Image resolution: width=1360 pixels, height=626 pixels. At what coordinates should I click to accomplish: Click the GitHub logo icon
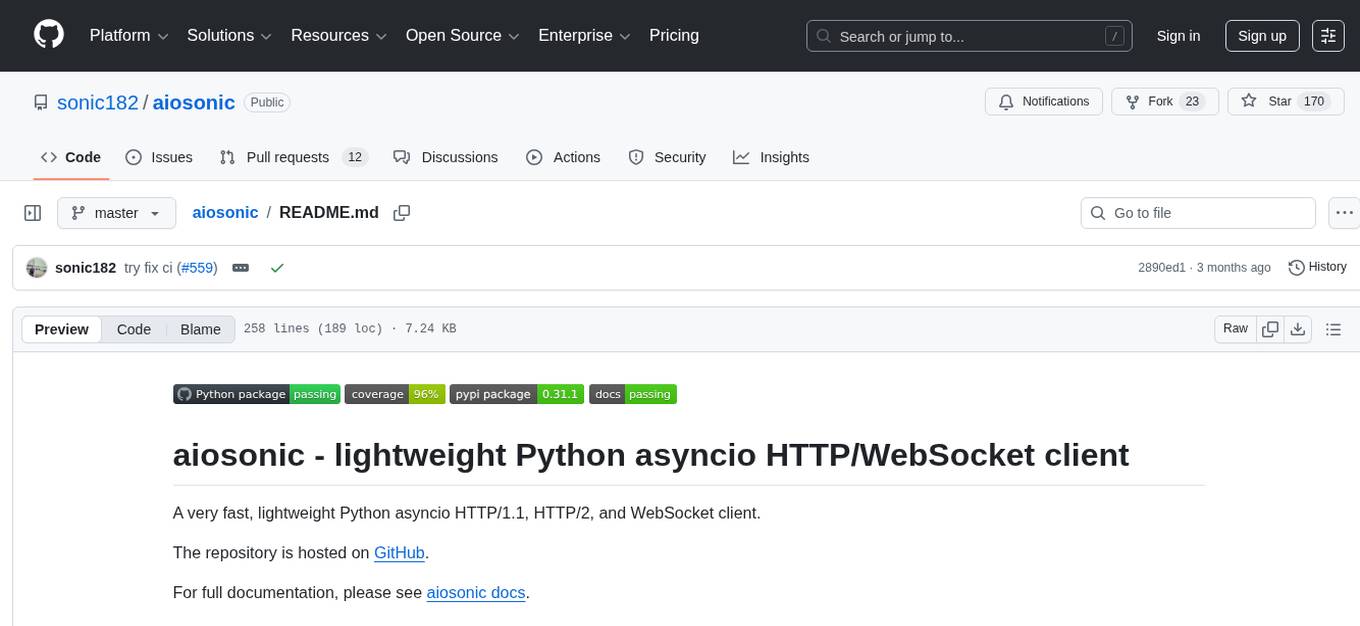pos(49,35)
